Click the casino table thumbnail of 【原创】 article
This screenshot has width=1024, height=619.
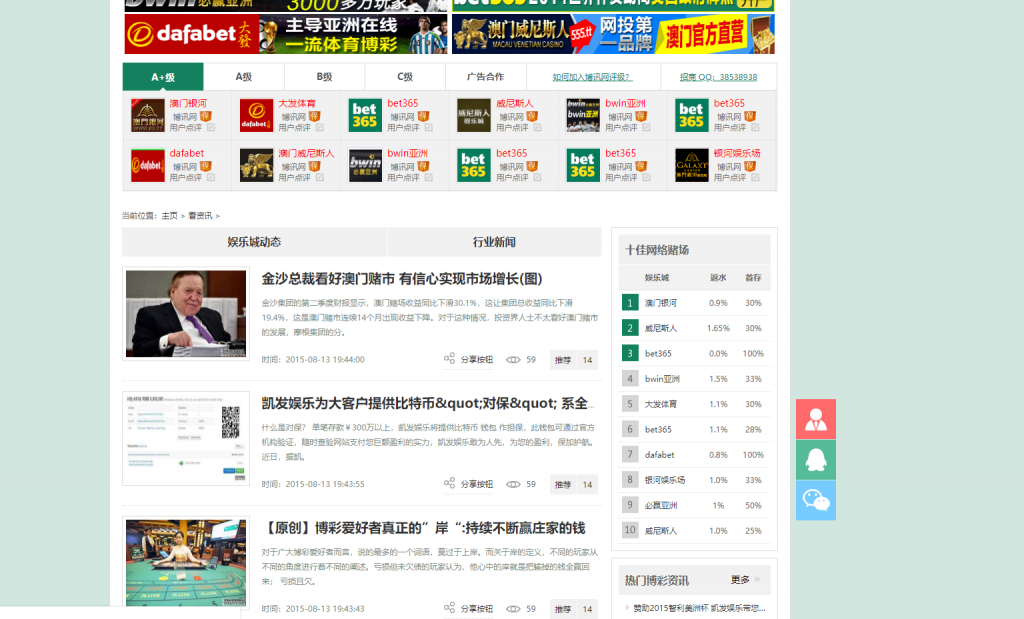(x=186, y=562)
